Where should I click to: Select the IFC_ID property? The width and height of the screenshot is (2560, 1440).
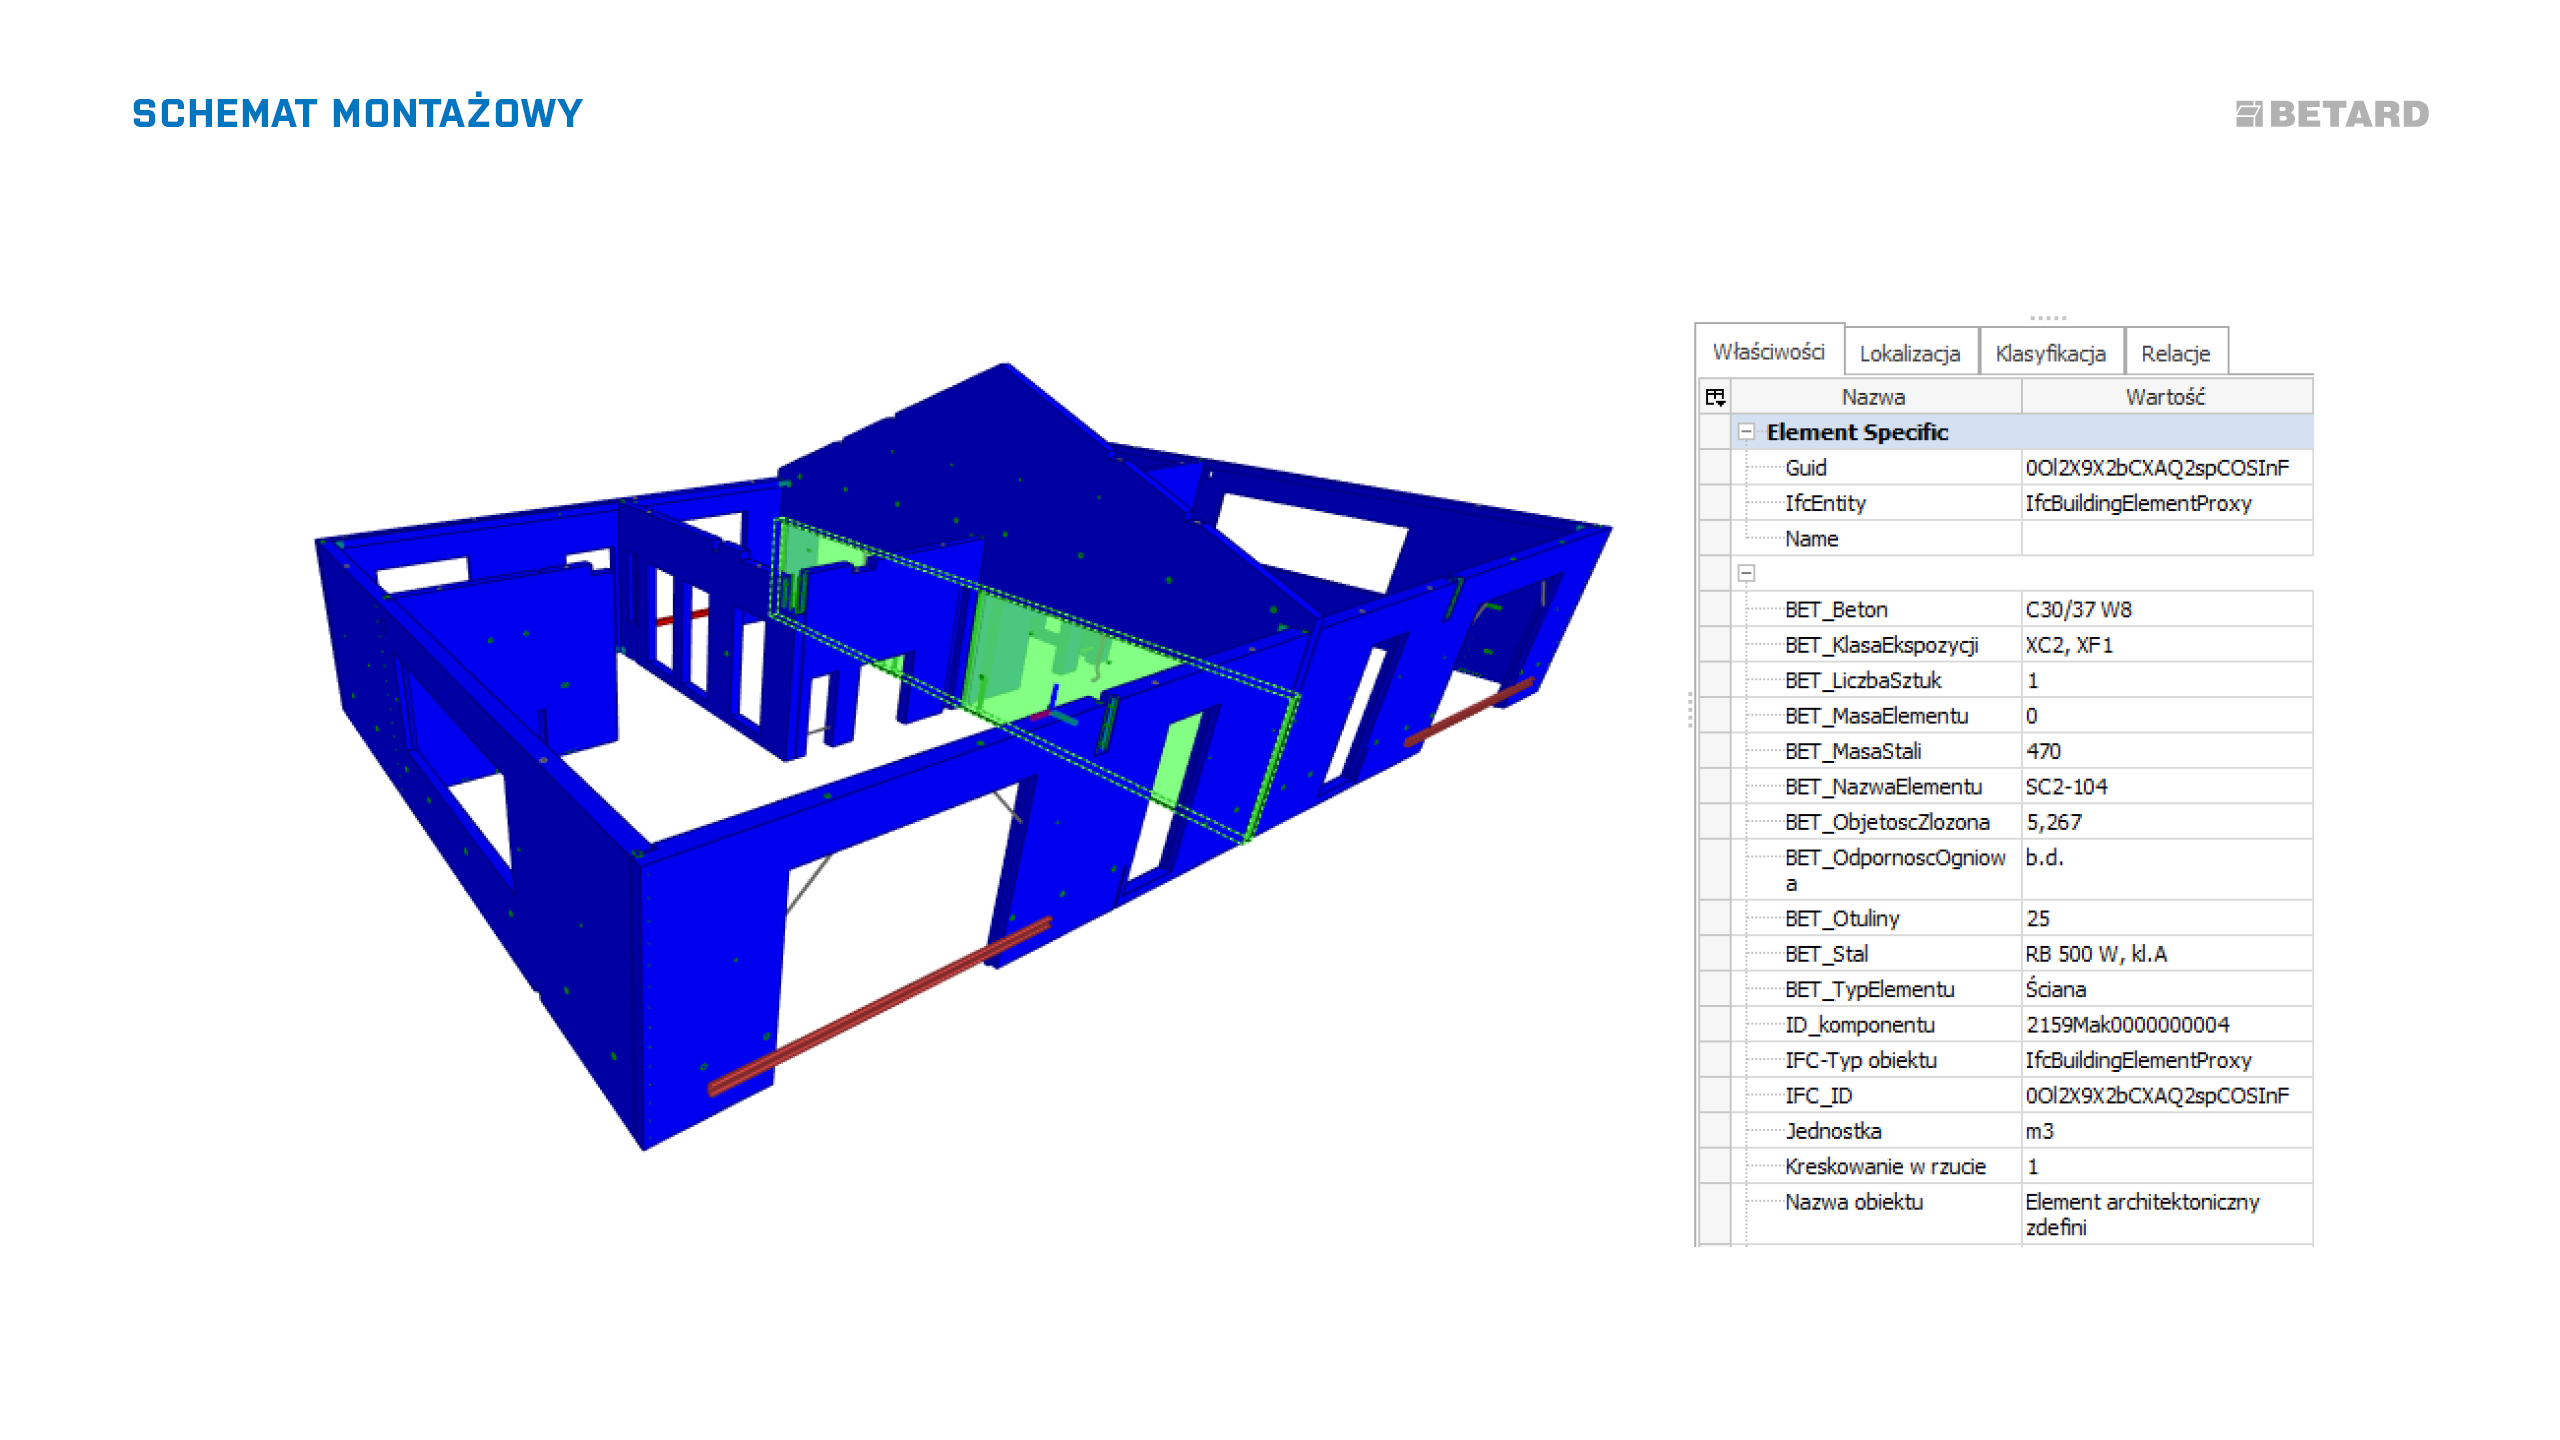tap(1818, 1096)
